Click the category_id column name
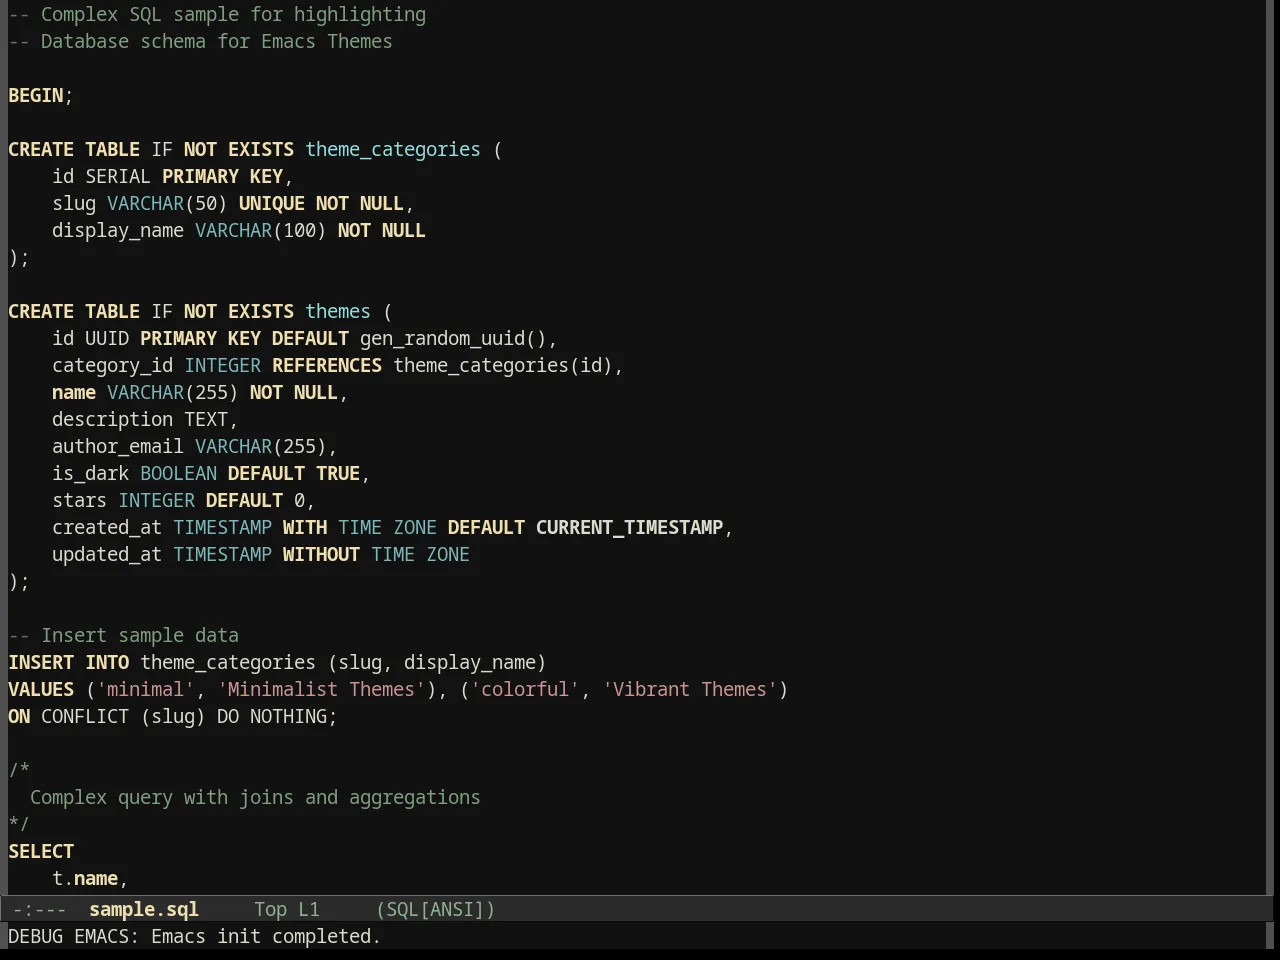Viewport: 1280px width, 960px height. tap(113, 365)
